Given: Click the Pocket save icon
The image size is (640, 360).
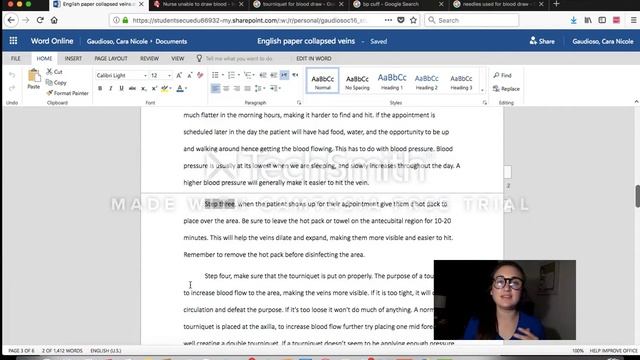Looking at the screenshot, I should [401, 20].
